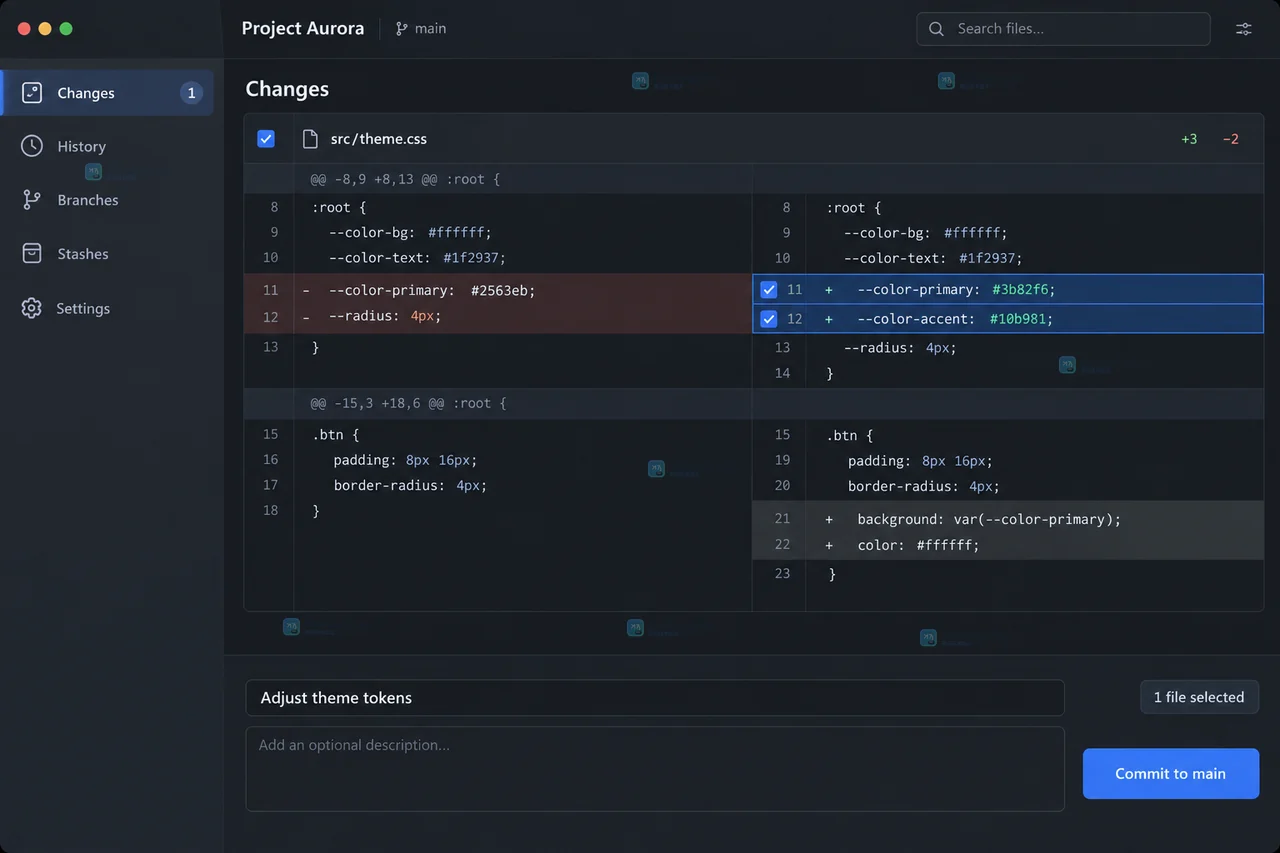Open the filter options sliders icon
Image resolution: width=1280 pixels, height=853 pixels.
(1244, 29)
